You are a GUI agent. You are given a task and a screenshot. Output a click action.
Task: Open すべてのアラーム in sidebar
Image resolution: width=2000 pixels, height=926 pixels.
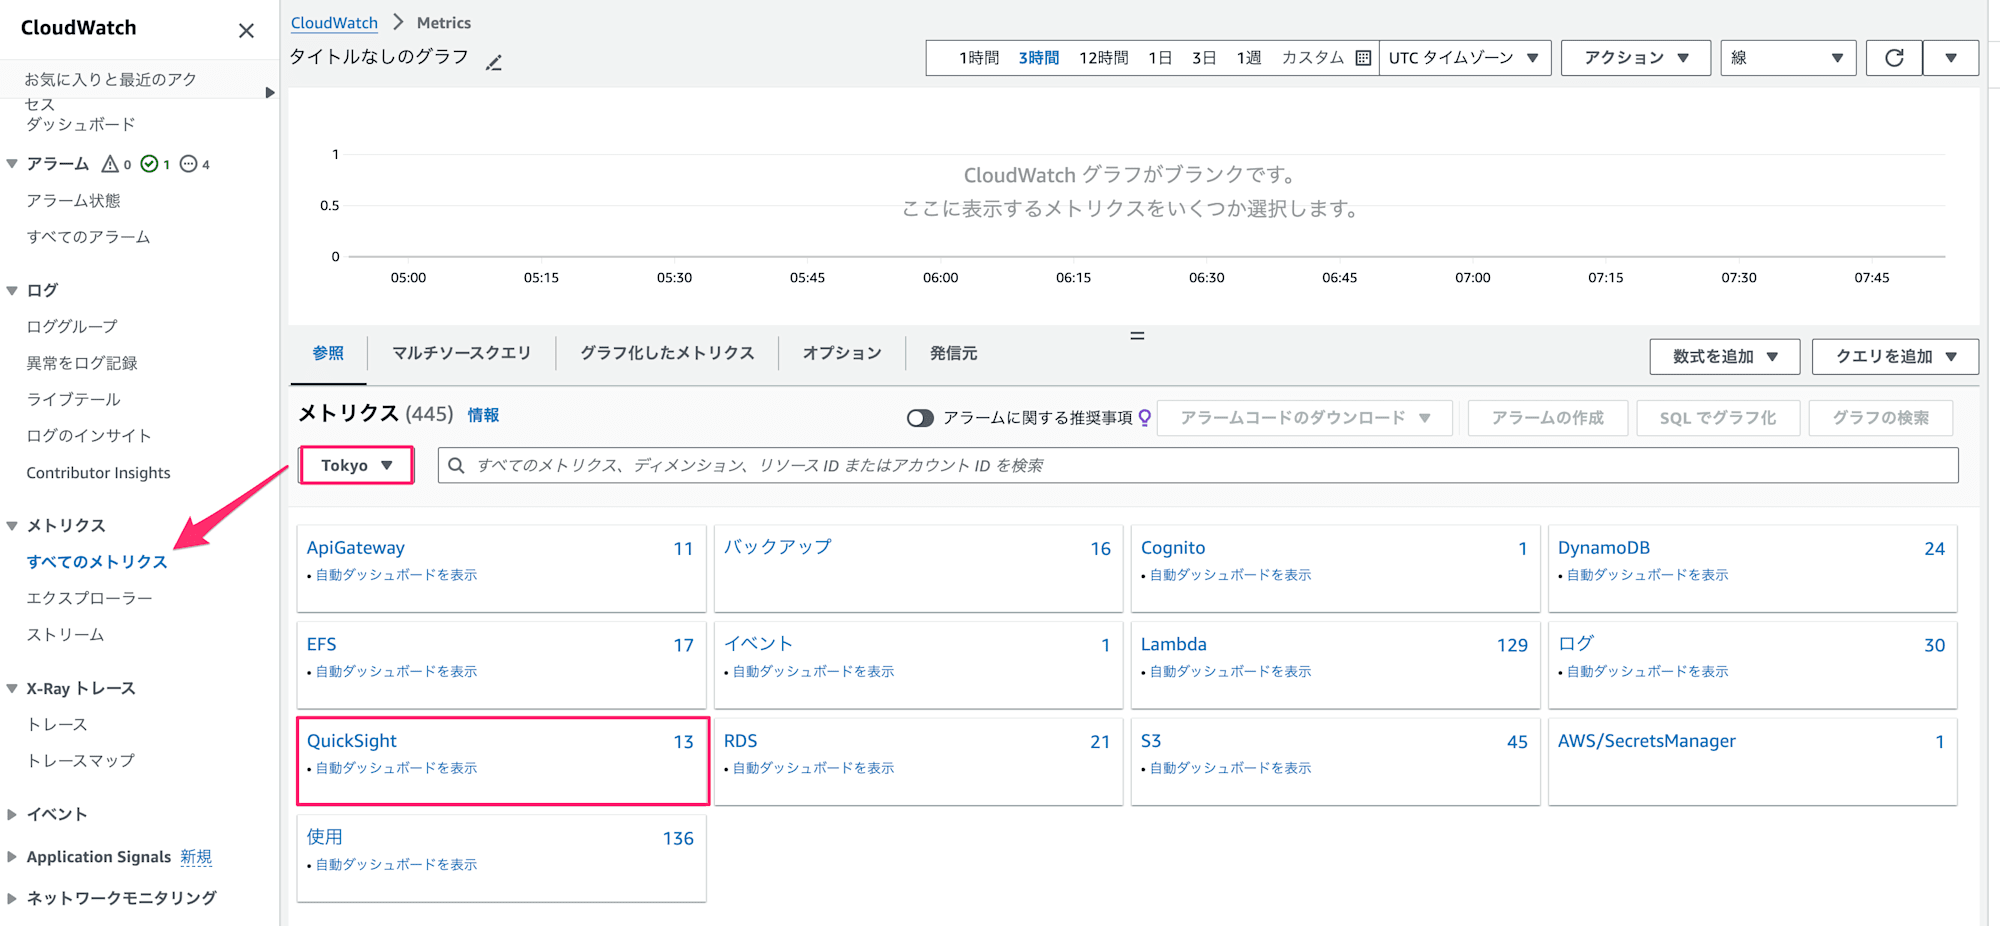[x=88, y=237]
